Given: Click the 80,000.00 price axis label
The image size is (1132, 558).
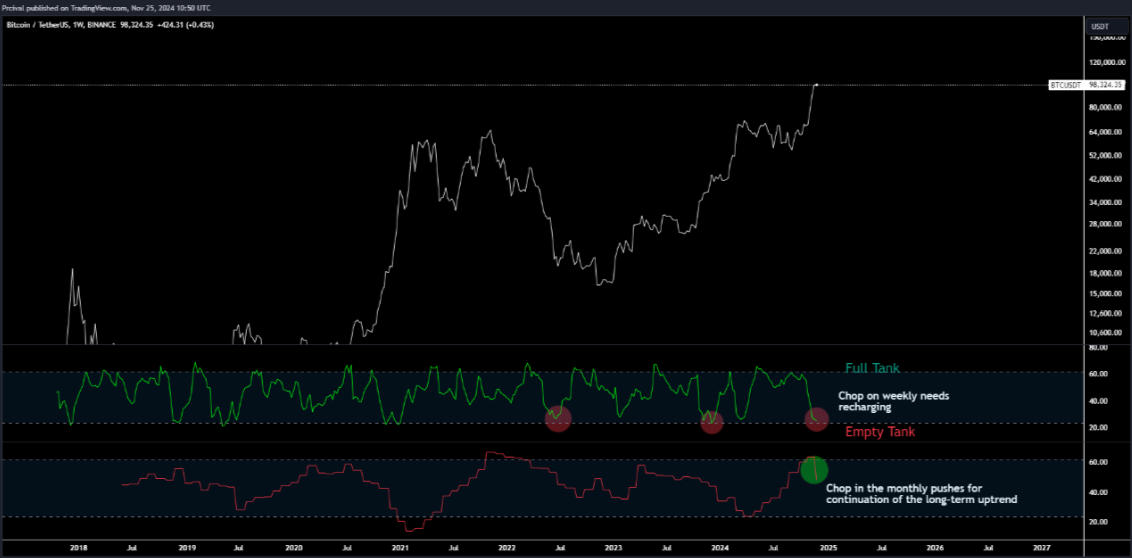Looking at the screenshot, I should pos(1105,108).
